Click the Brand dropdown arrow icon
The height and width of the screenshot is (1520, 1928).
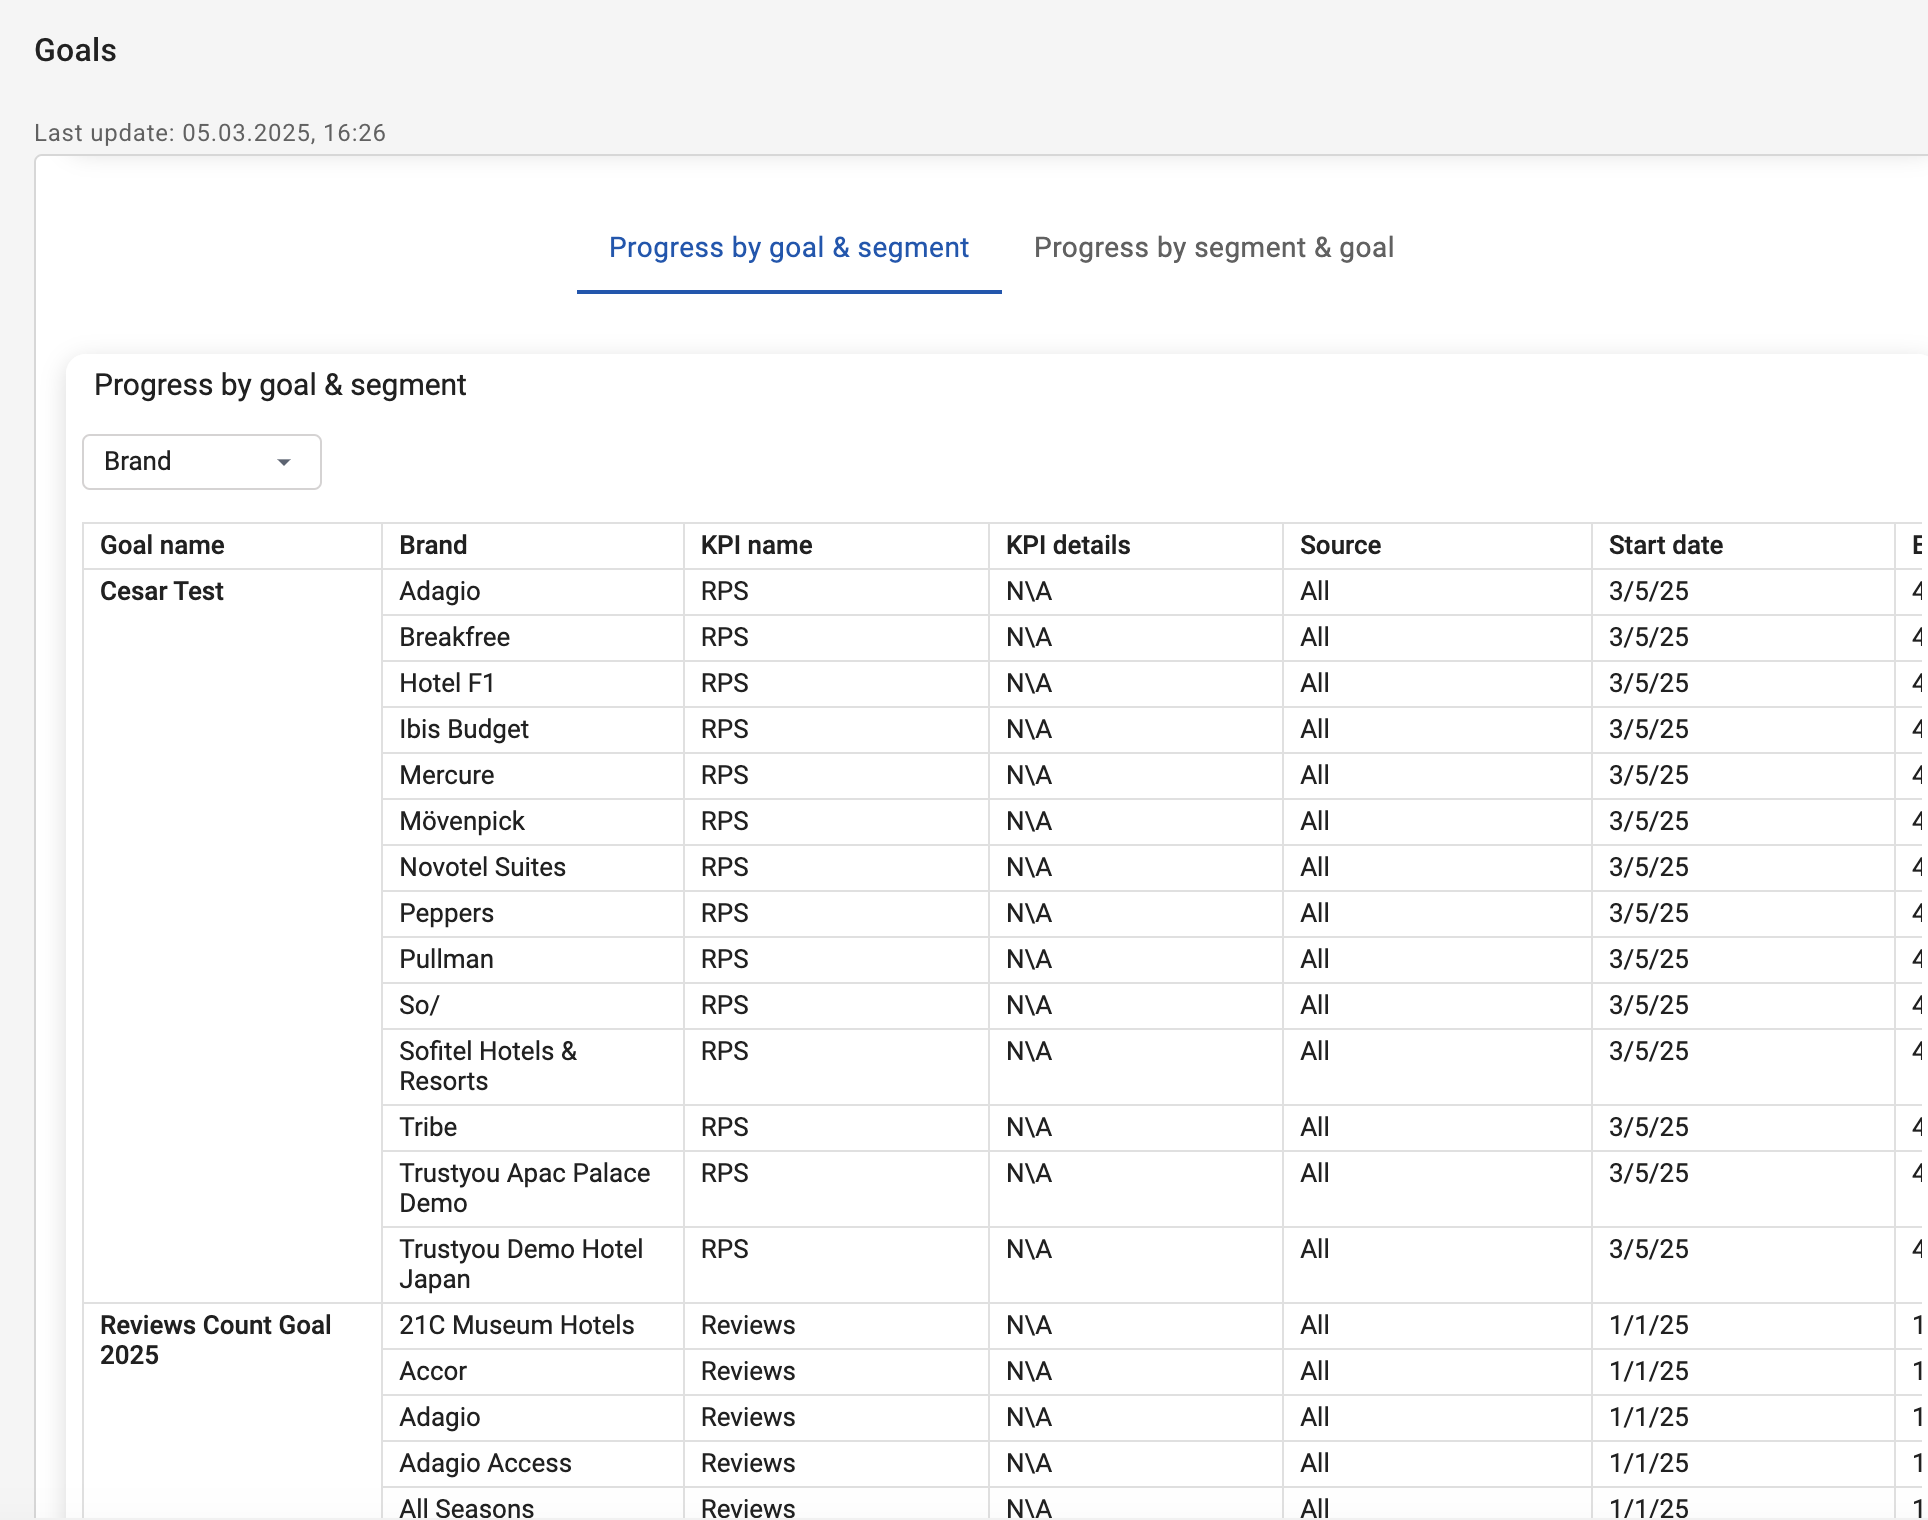coord(284,462)
